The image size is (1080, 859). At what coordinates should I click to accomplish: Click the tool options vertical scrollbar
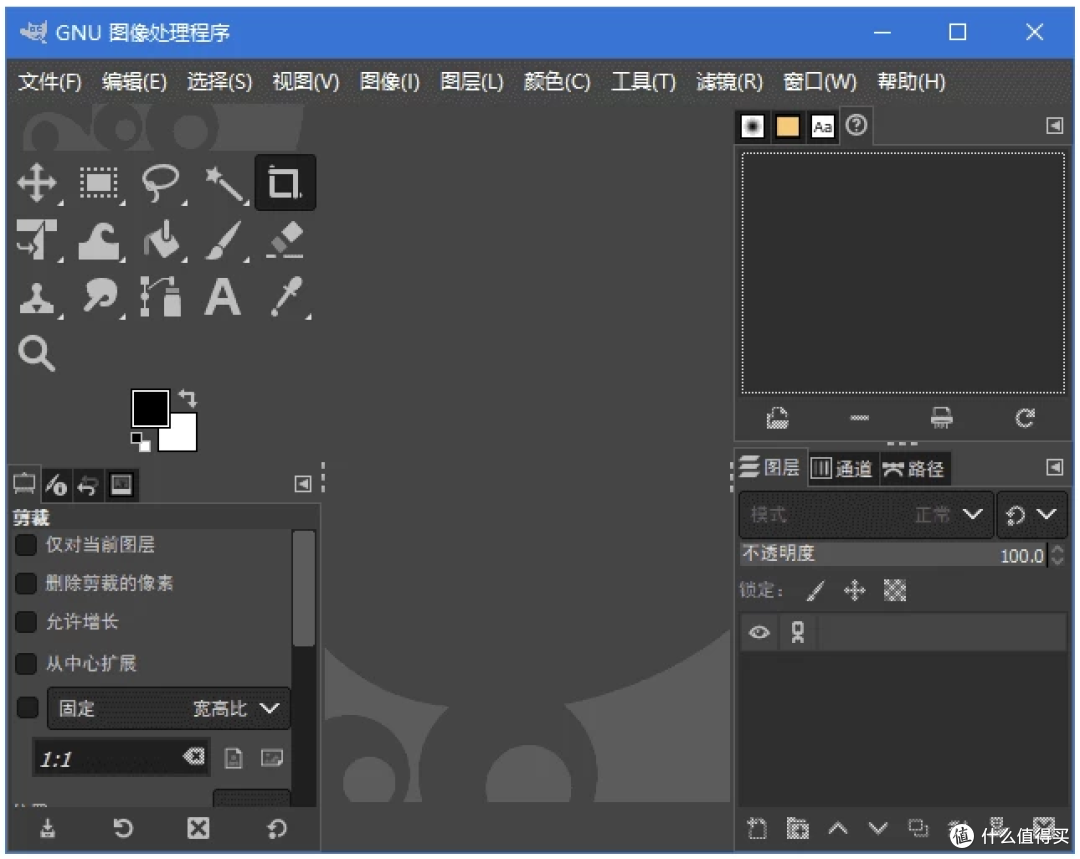[x=303, y=589]
